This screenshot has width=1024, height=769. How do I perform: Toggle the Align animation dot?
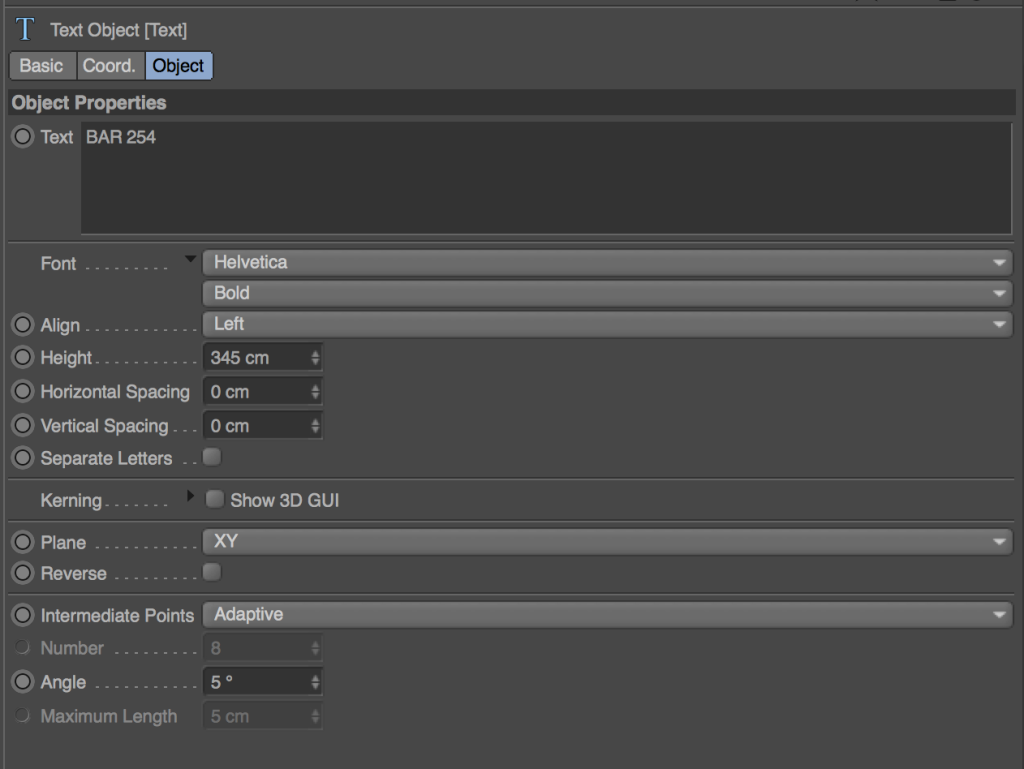click(x=23, y=324)
